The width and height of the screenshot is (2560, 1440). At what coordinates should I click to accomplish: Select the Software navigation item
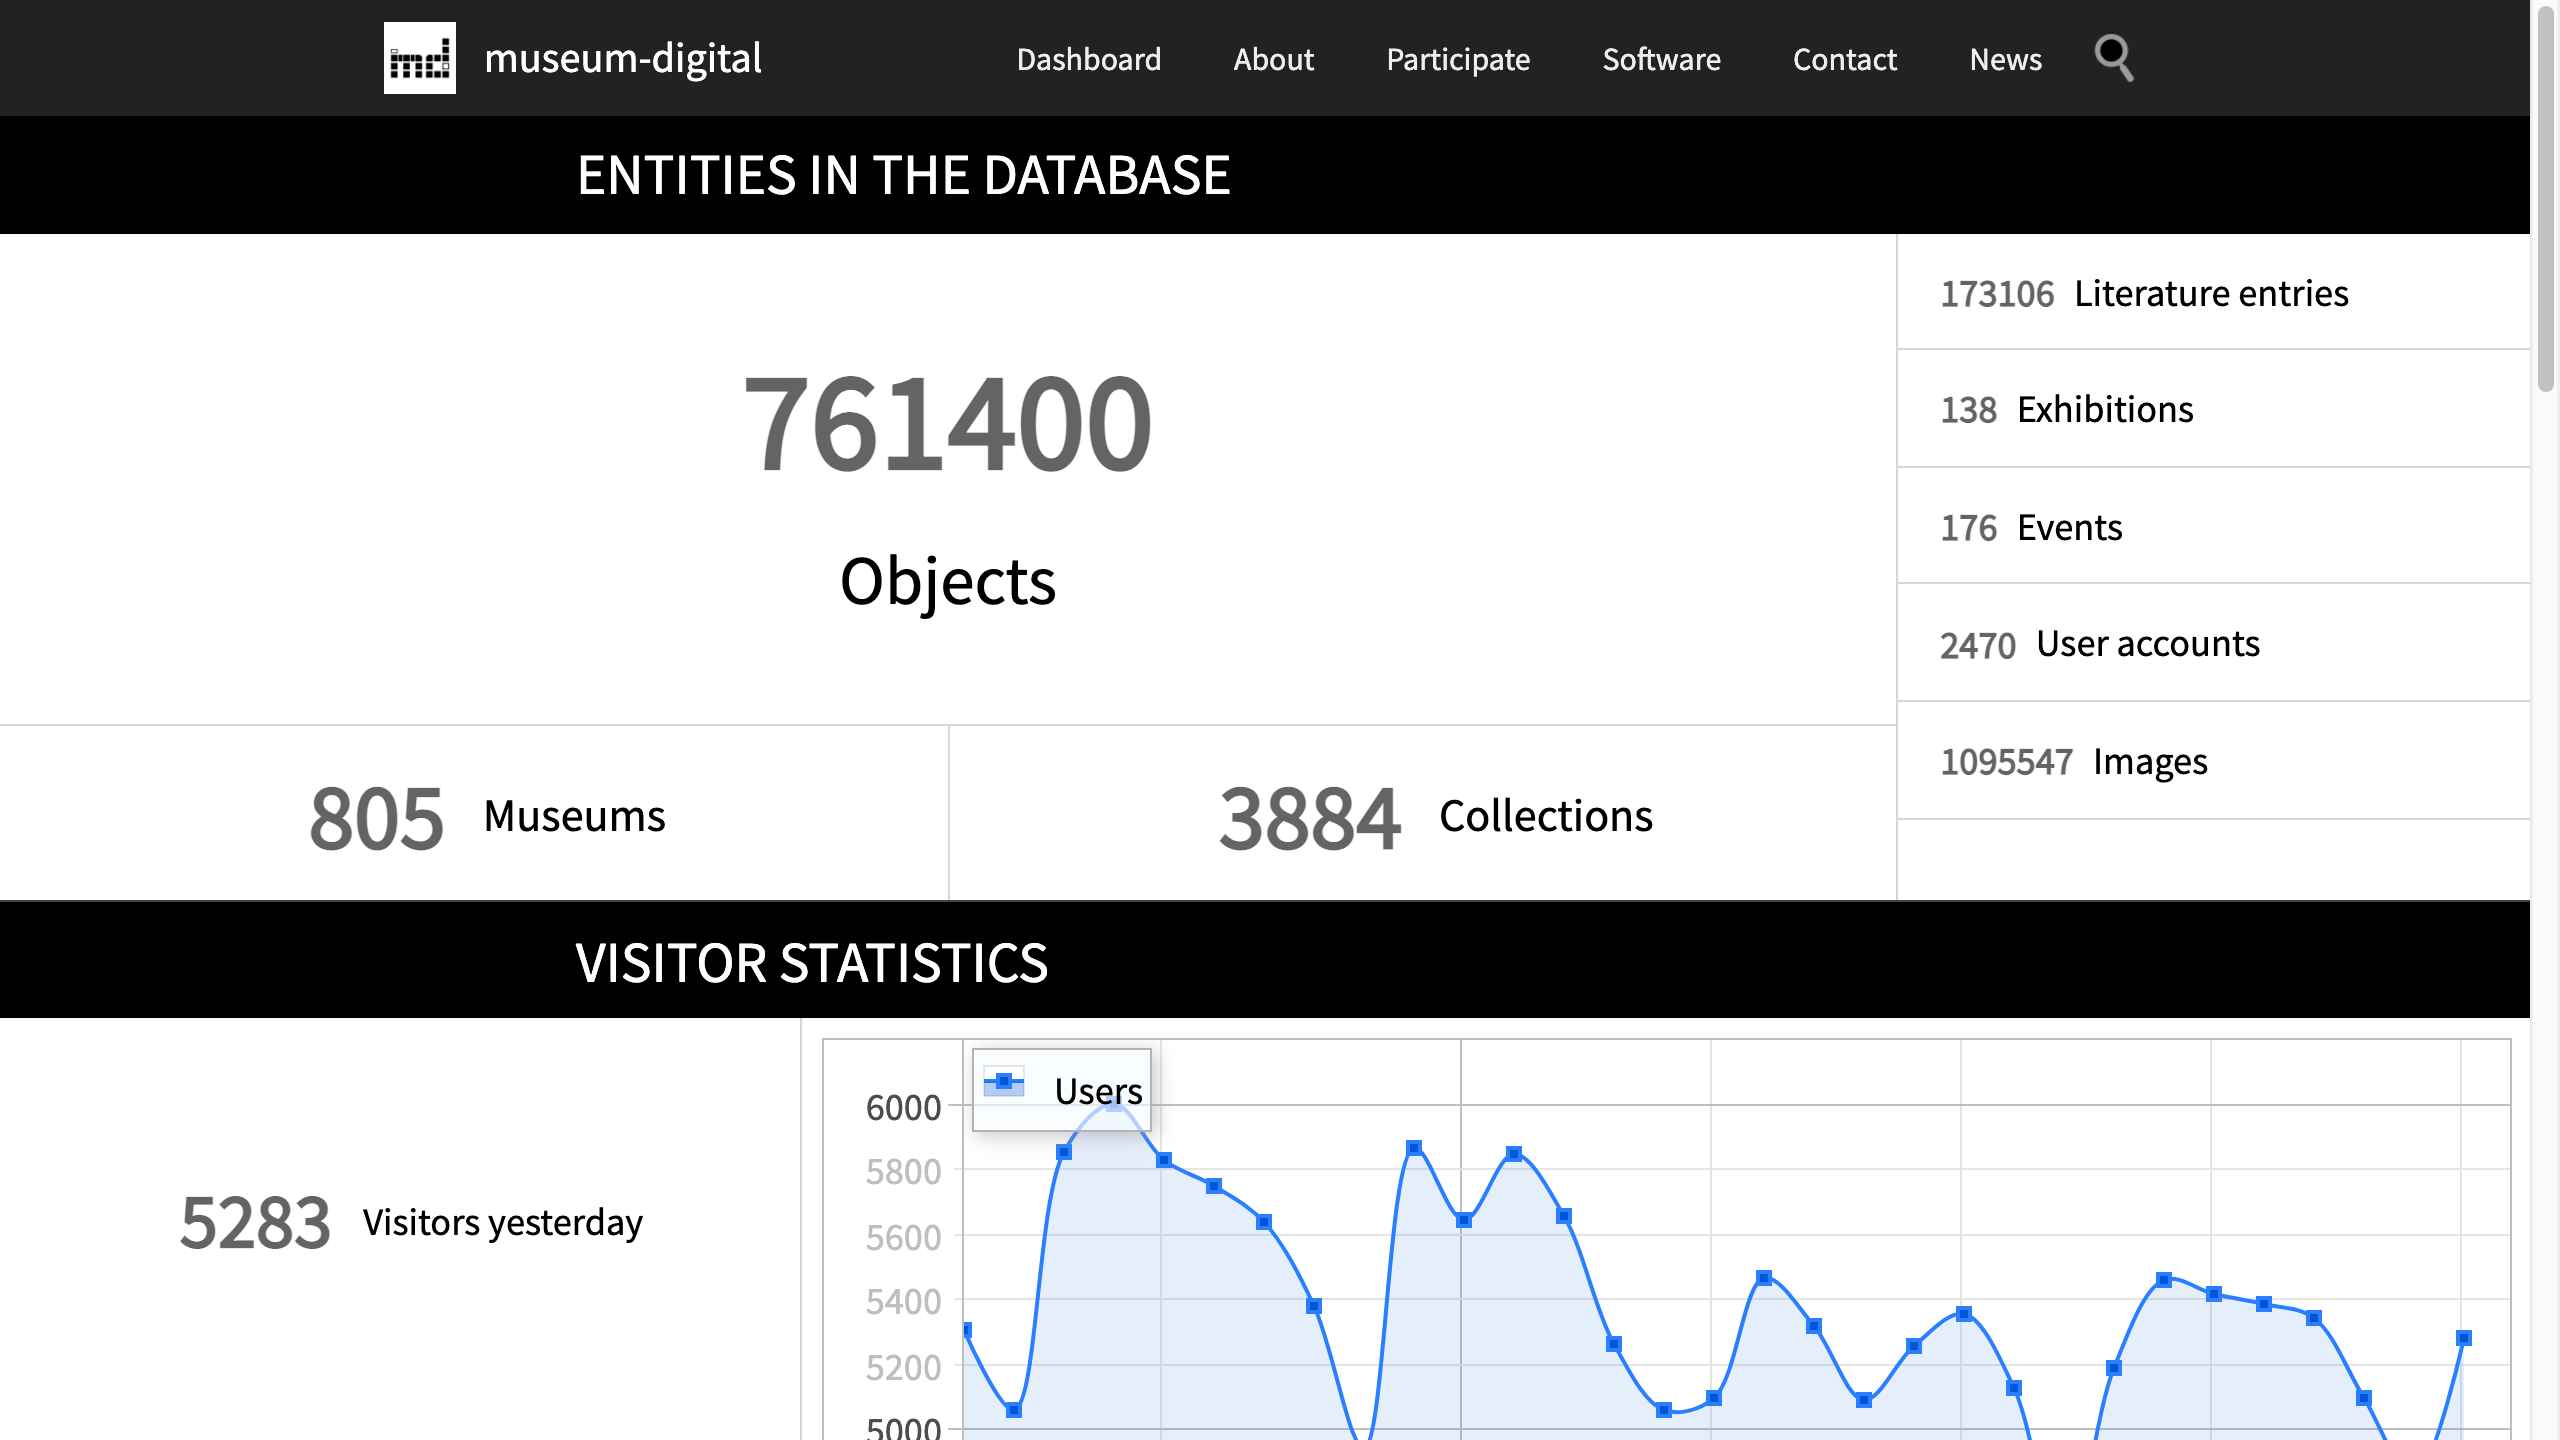pos(1661,60)
